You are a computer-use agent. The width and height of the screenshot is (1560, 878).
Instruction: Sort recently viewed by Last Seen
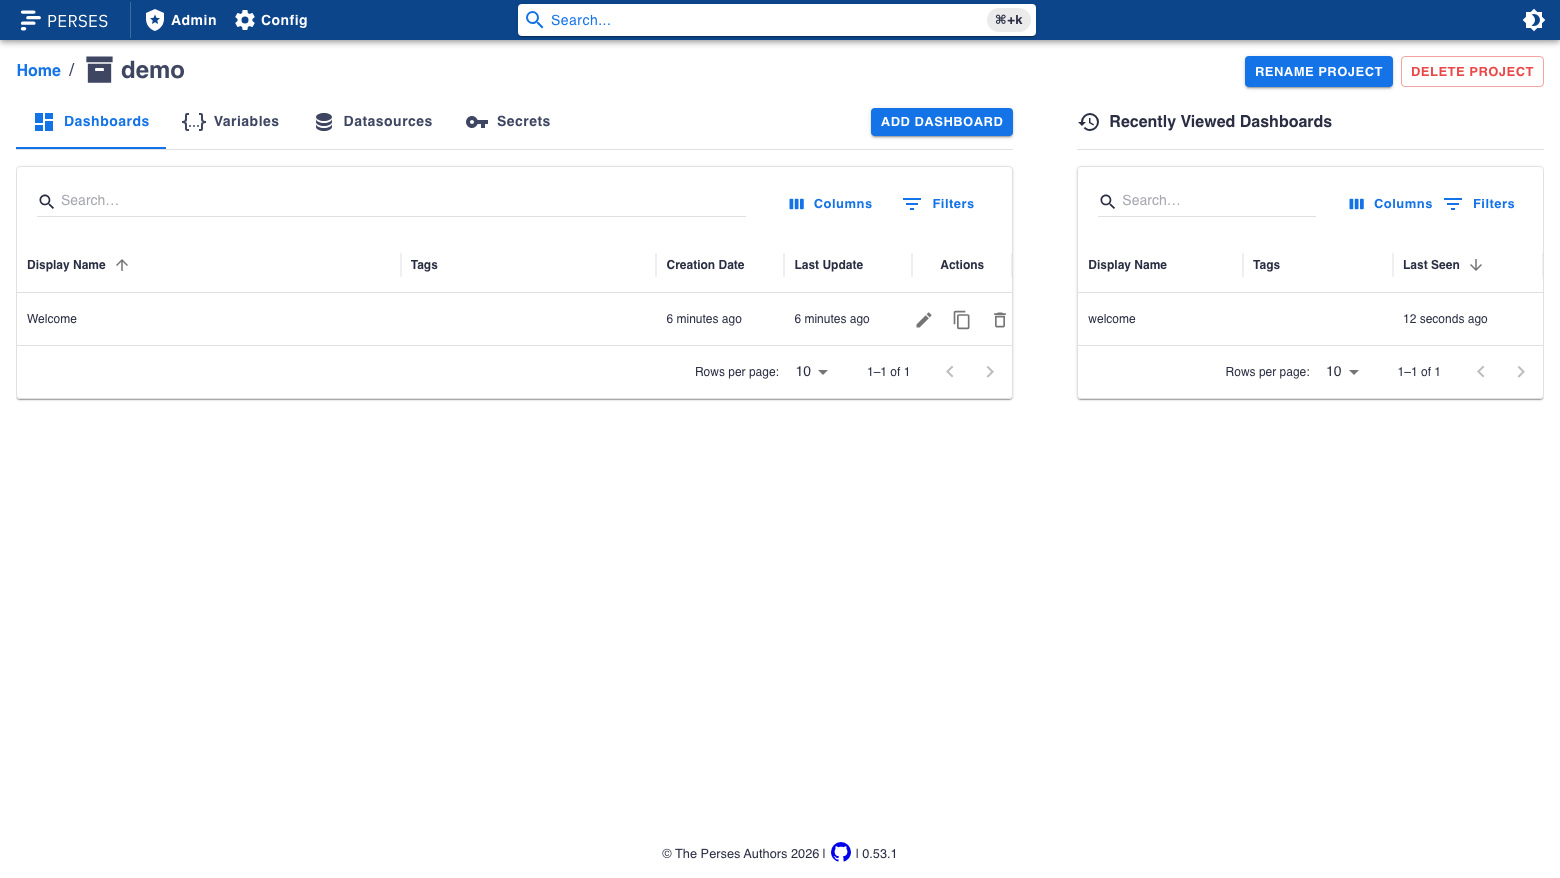coord(1431,265)
